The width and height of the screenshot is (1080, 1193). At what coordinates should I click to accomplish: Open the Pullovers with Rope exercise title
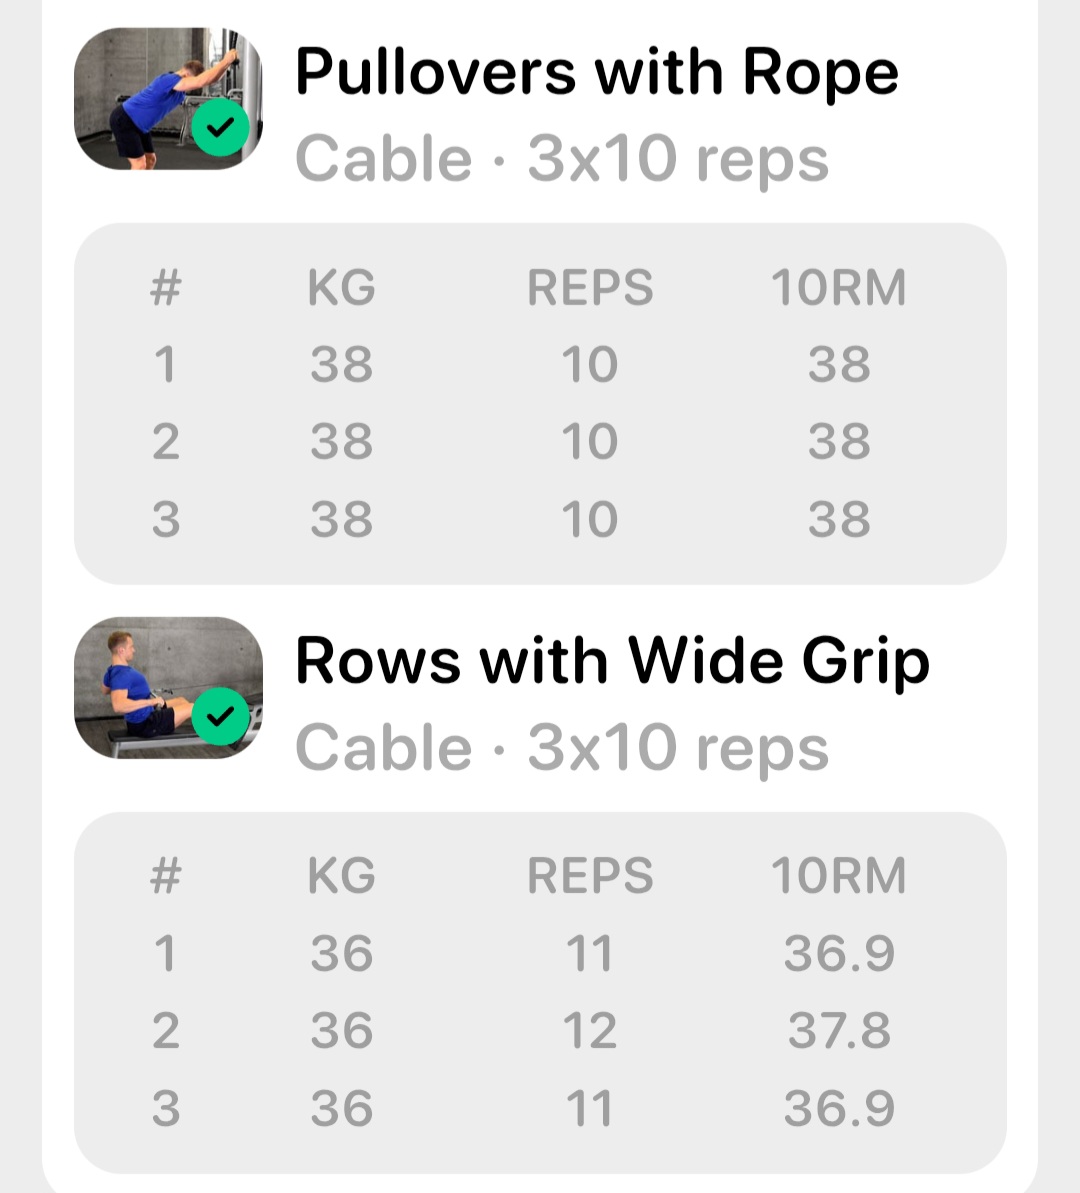pyautogui.click(x=596, y=72)
